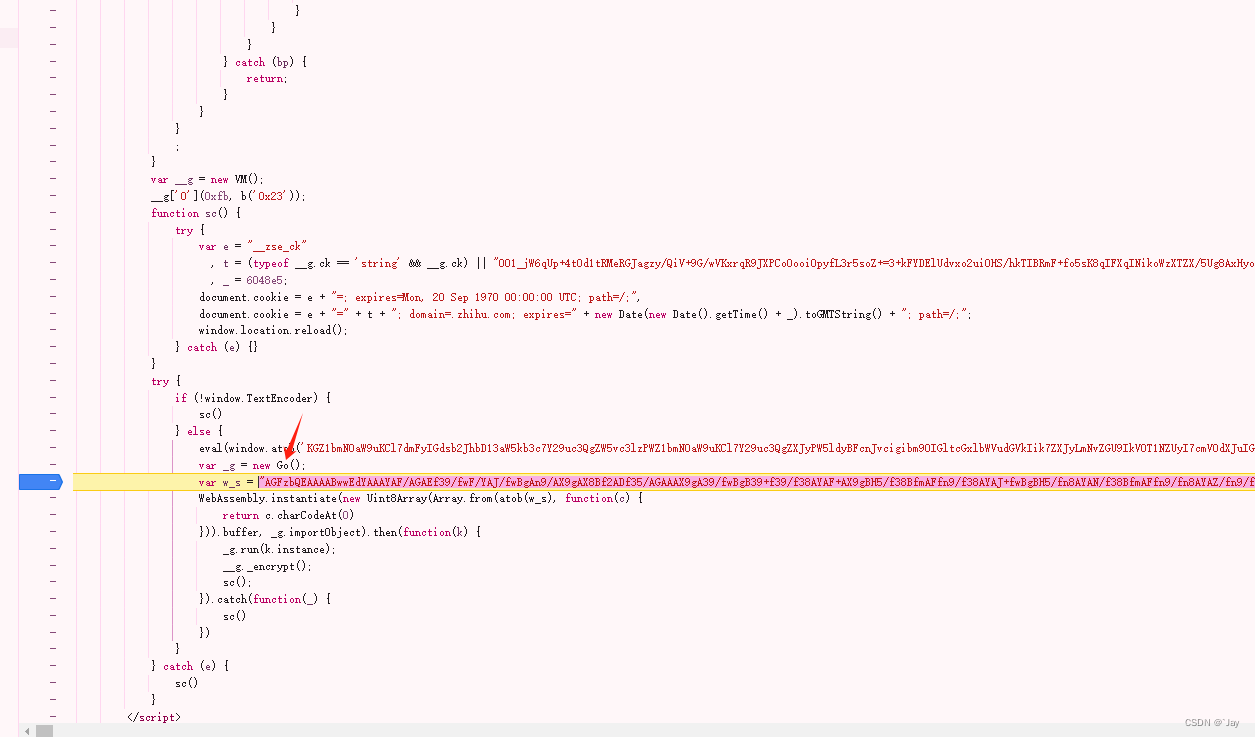Click the '} else {' line

(199, 431)
